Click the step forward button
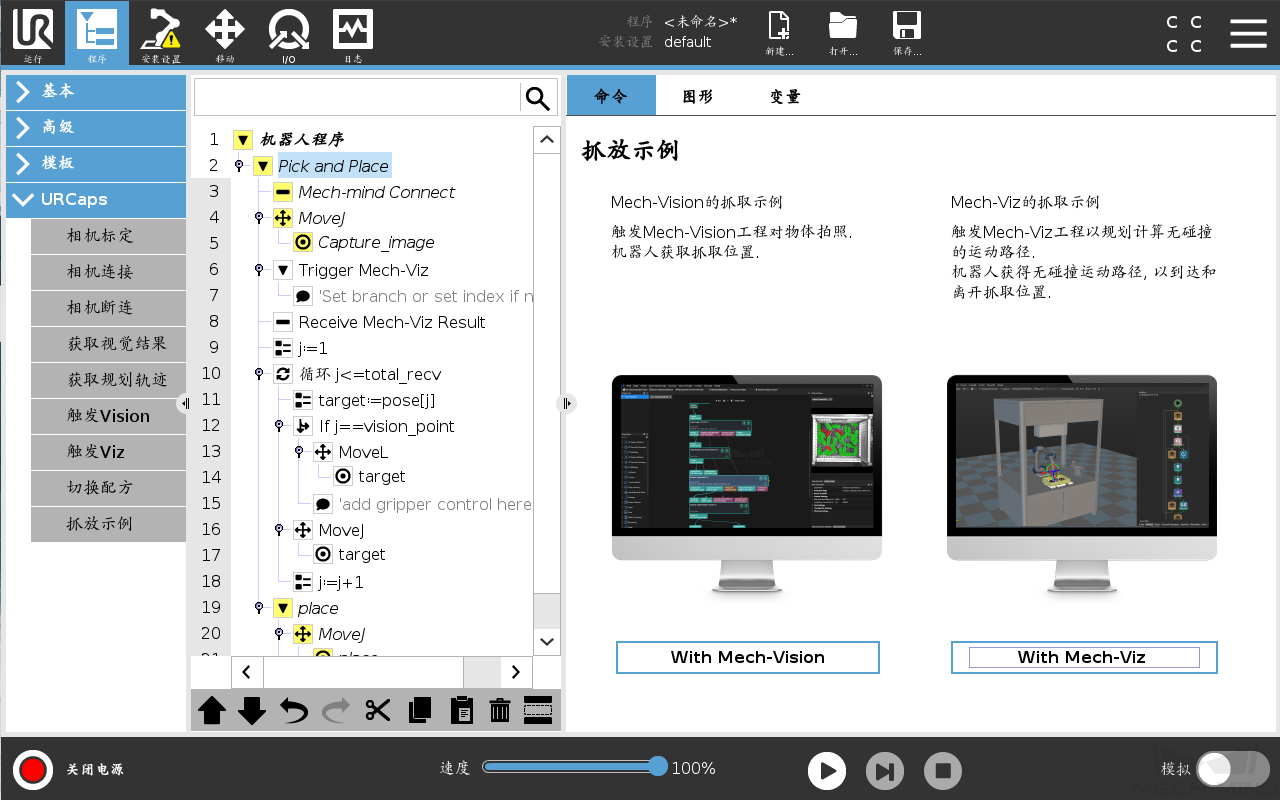 [x=884, y=771]
